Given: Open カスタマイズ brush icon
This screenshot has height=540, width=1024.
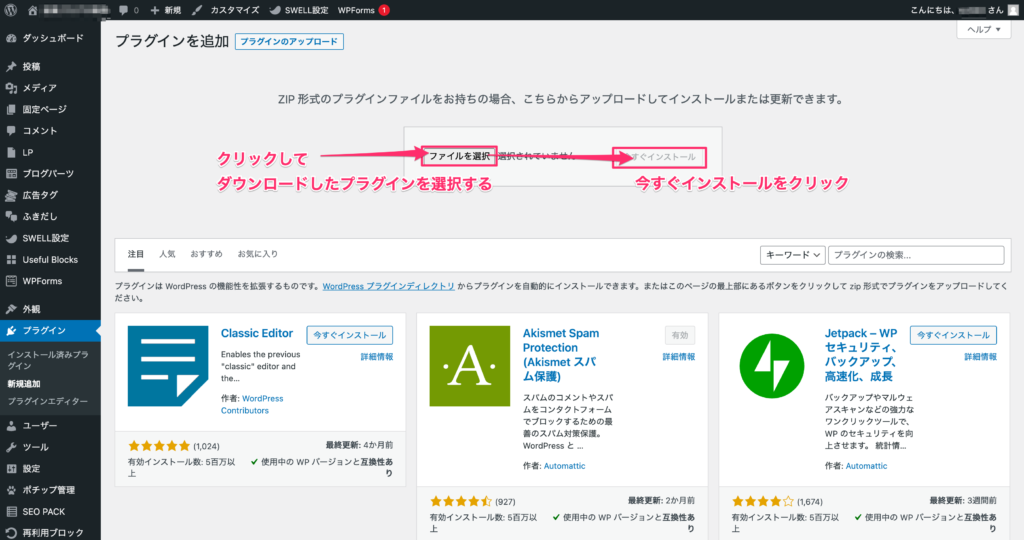Looking at the screenshot, I should coord(197,10).
